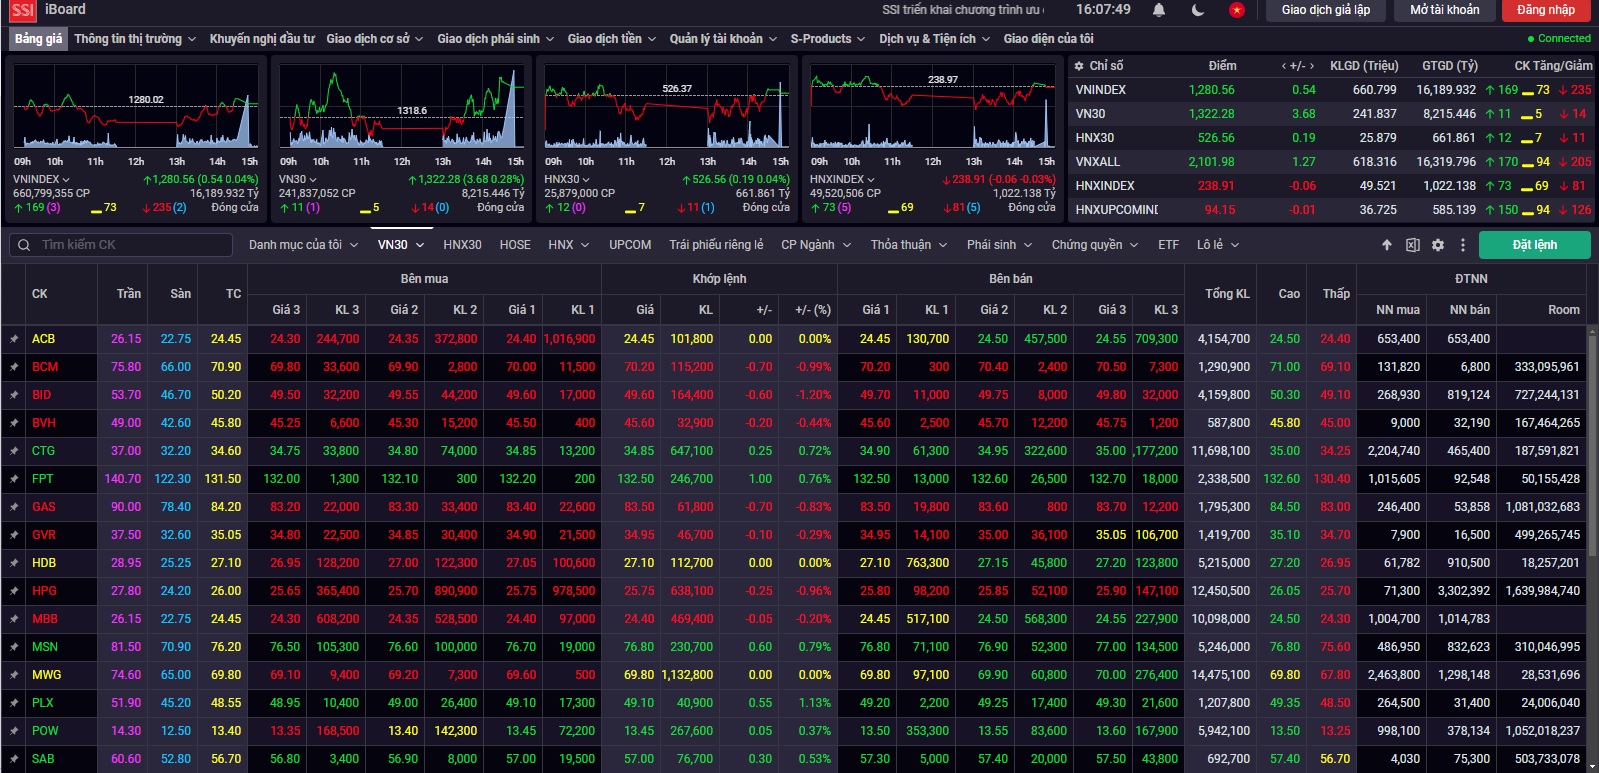Pin the HPG row
This screenshot has width=1599, height=773.
pyautogui.click(x=14, y=591)
